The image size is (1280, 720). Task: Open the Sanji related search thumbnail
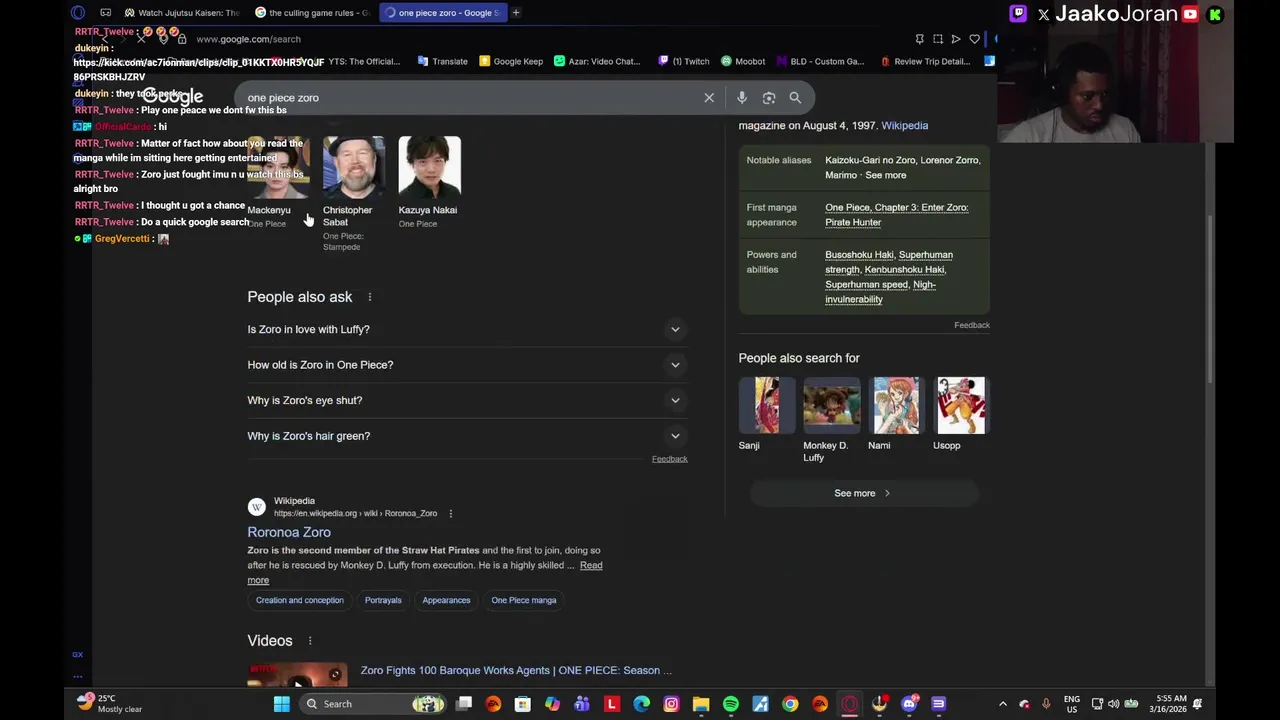[767, 405]
